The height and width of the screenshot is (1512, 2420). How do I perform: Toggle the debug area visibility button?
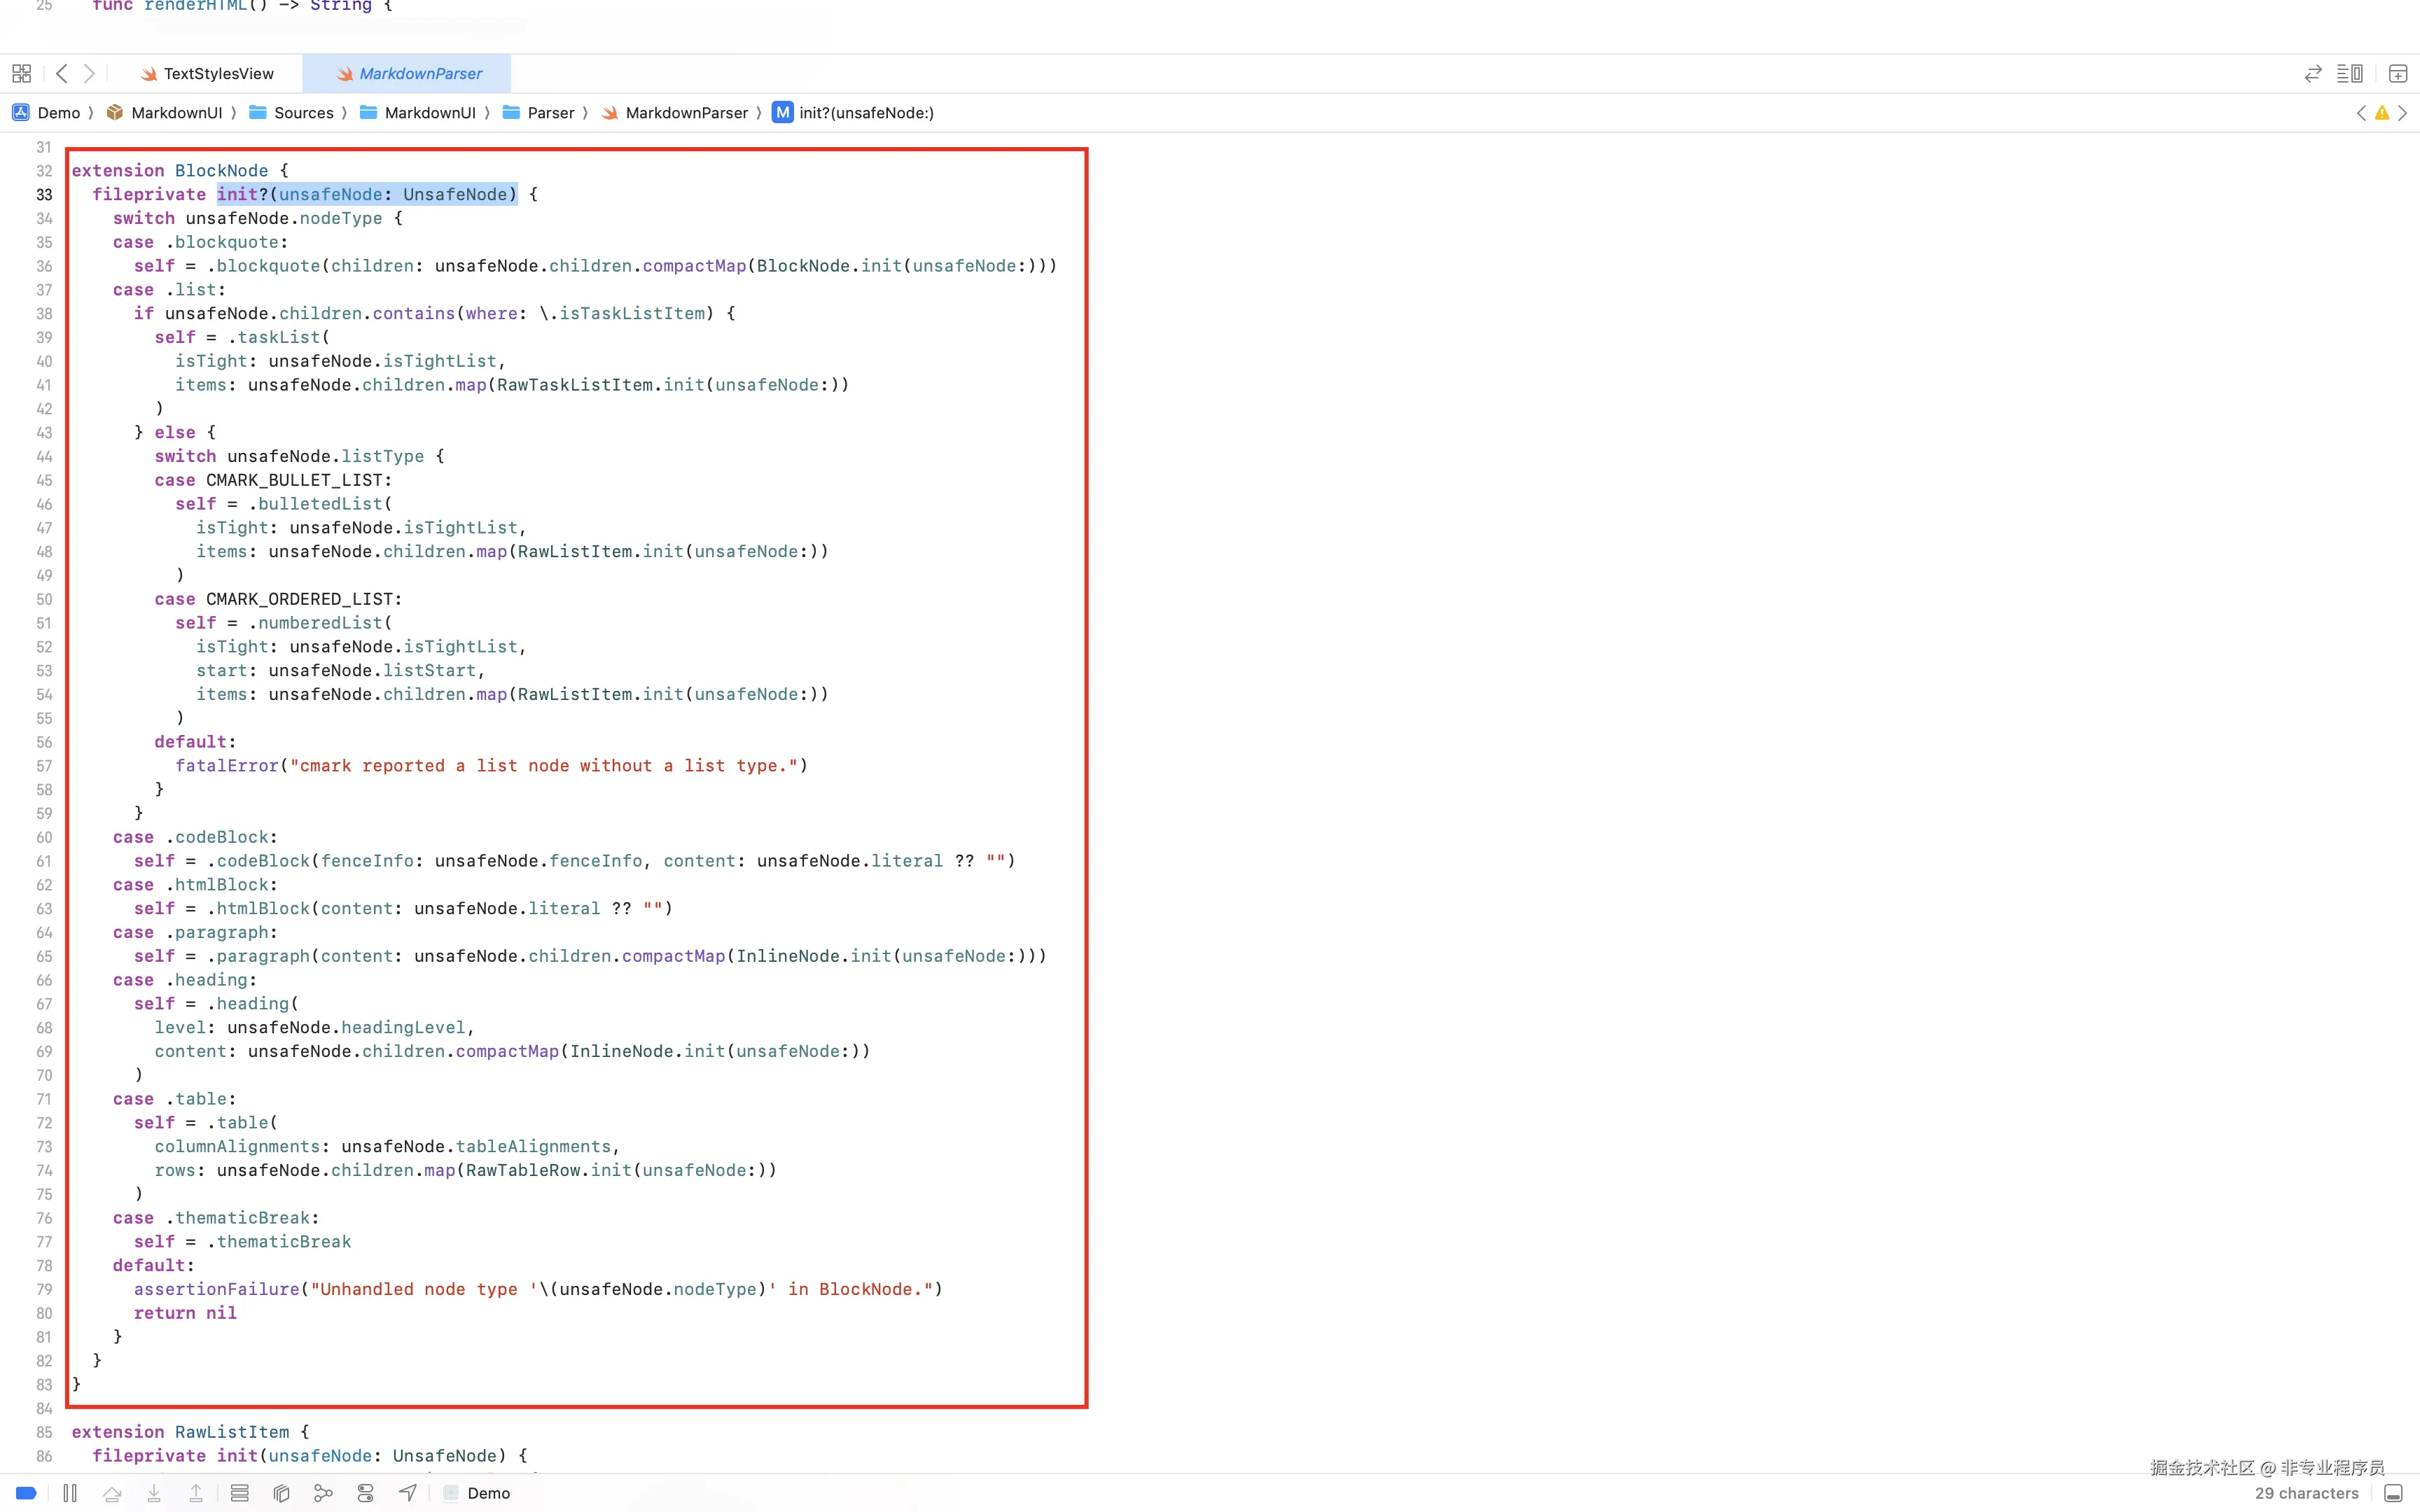click(2393, 1493)
